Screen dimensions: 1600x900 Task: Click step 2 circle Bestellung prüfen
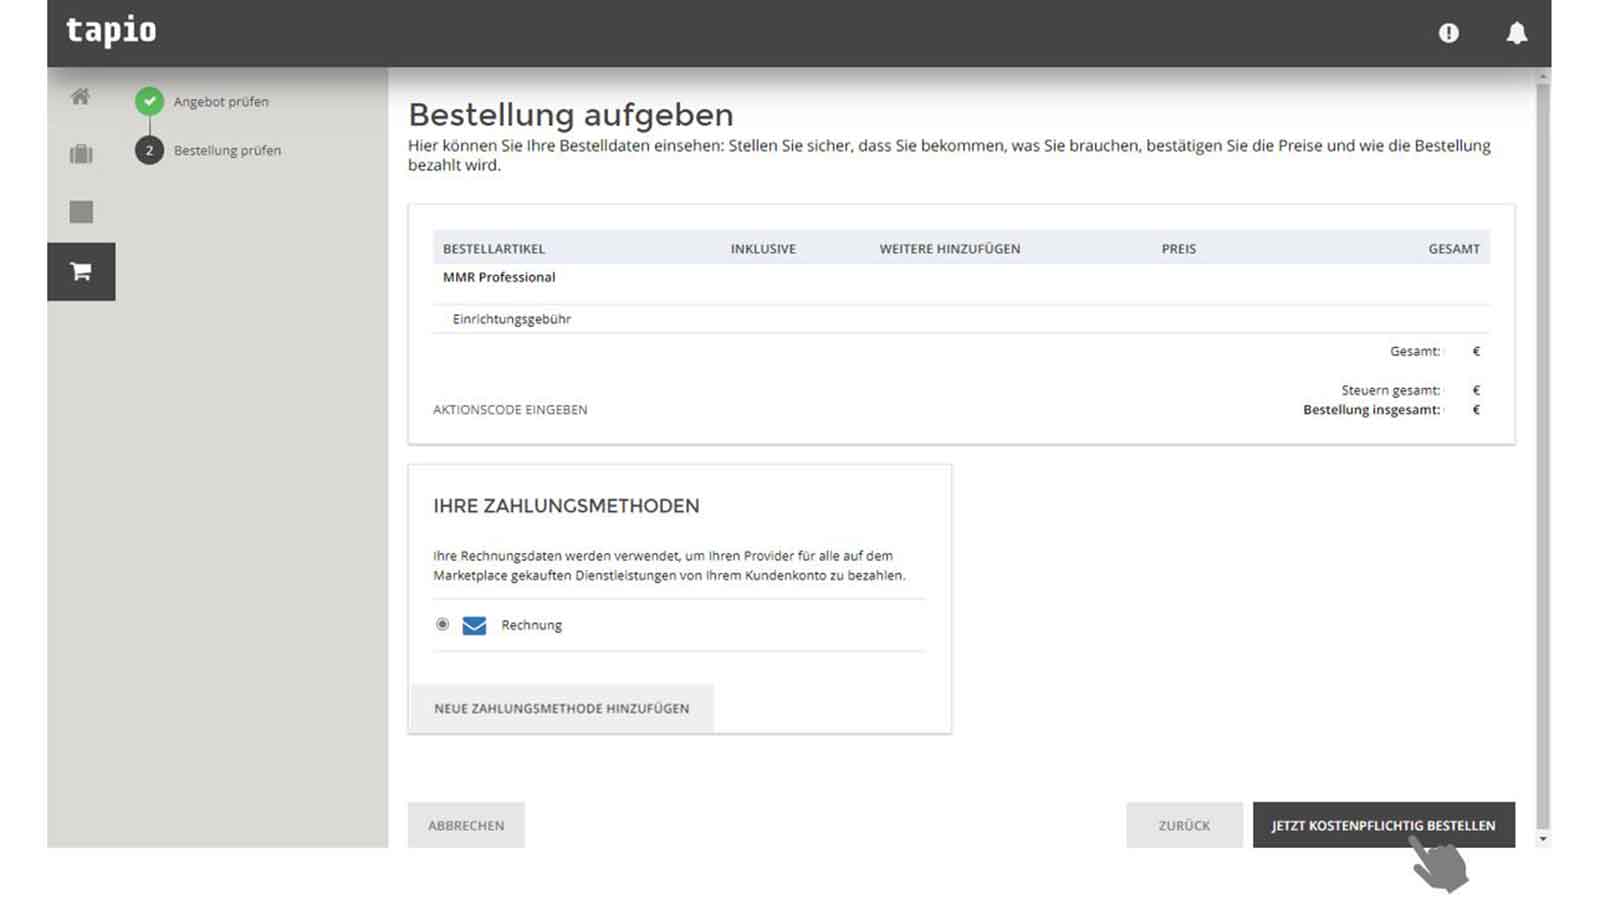click(x=150, y=150)
